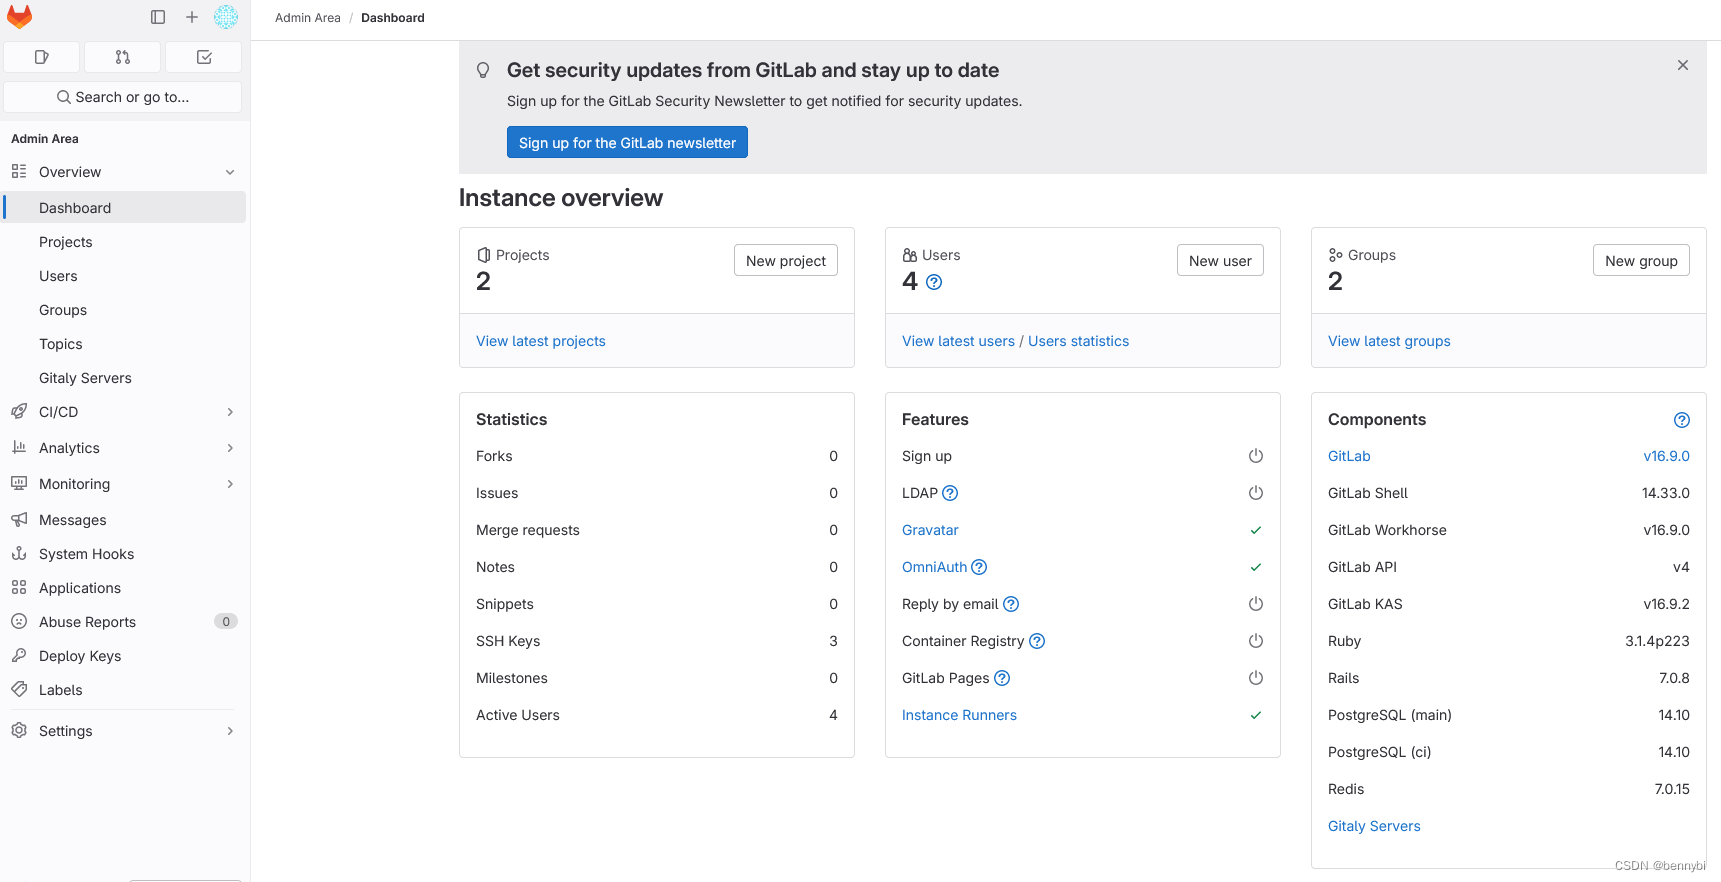The width and height of the screenshot is (1721, 882).
Task: Click the GitLab fox logo
Action: click(19, 17)
